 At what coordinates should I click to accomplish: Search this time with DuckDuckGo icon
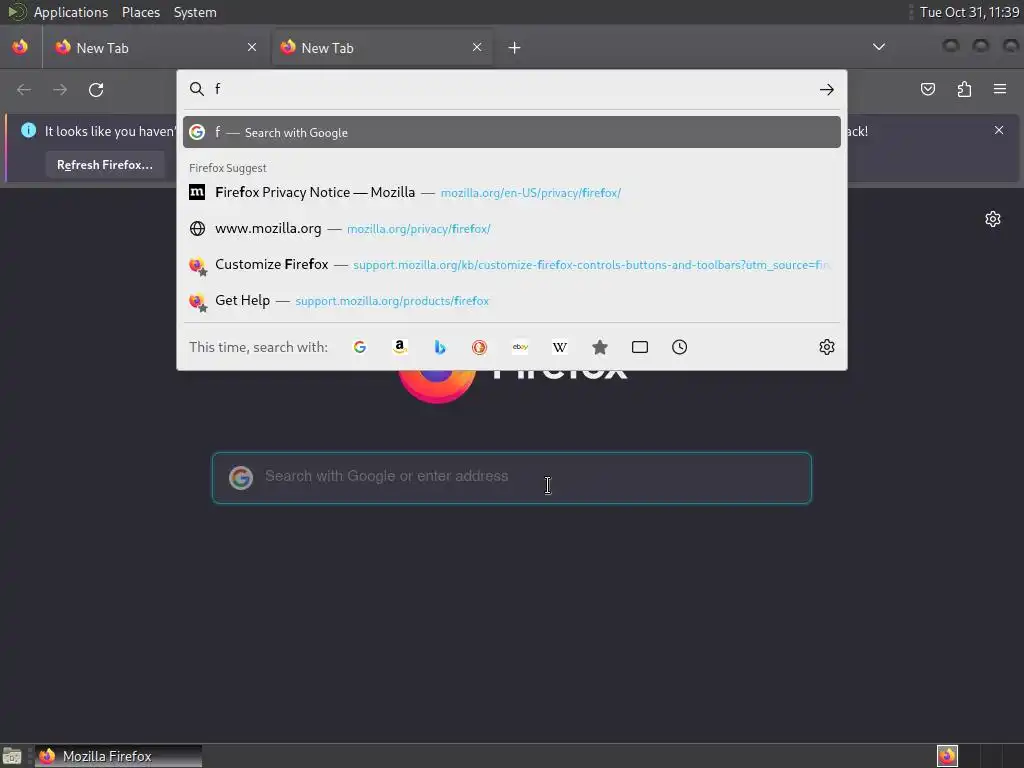(479, 347)
